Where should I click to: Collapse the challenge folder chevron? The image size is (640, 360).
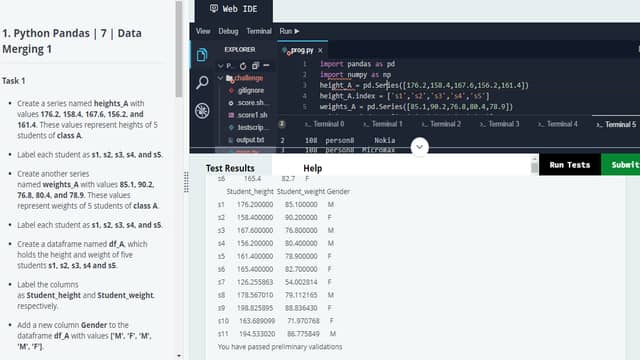coord(220,78)
